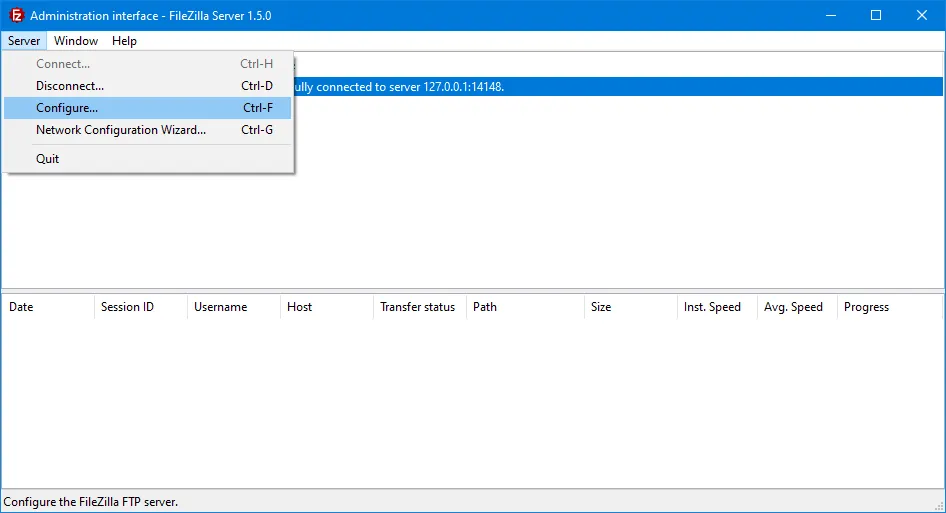This screenshot has width=946, height=513.
Task: Sort by the Date column header
Action: (x=48, y=307)
